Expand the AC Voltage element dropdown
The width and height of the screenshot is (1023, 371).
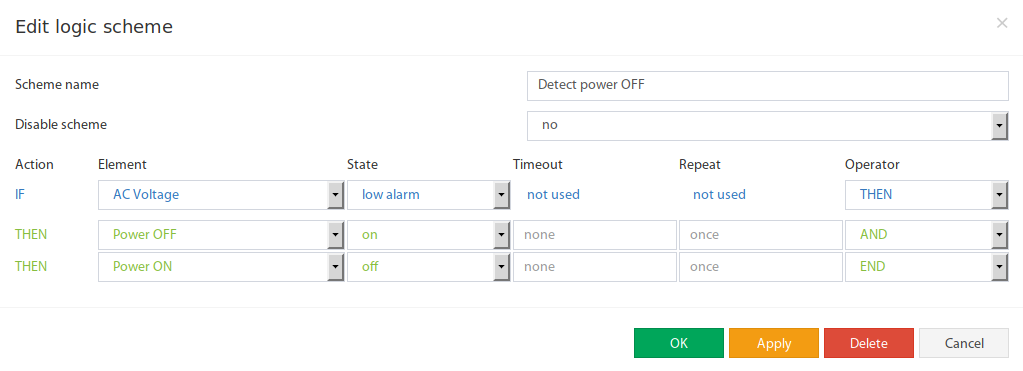(221, 195)
